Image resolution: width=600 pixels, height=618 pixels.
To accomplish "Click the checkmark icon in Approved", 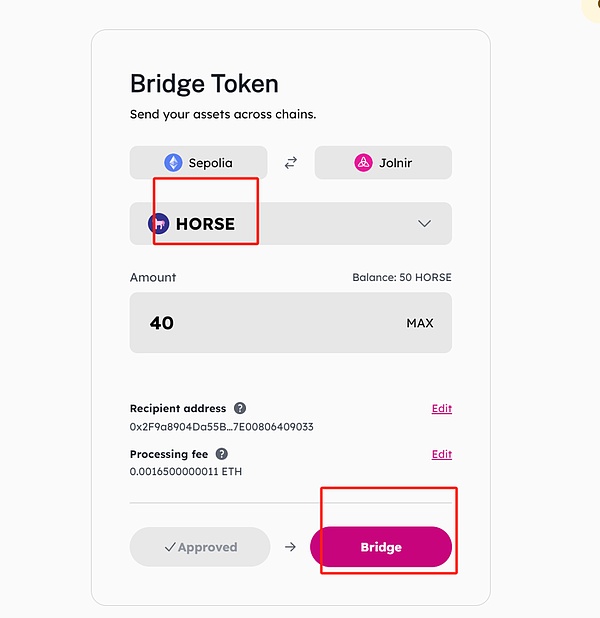I will 170,547.
